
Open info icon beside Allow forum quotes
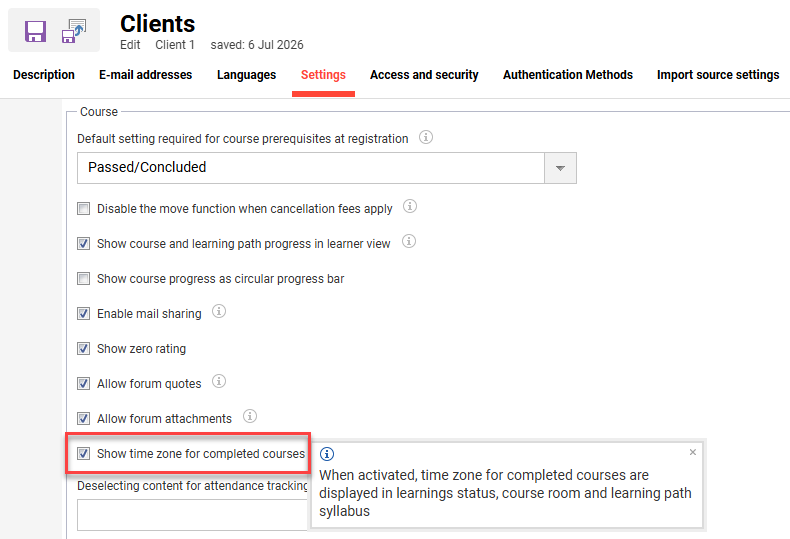(x=219, y=381)
